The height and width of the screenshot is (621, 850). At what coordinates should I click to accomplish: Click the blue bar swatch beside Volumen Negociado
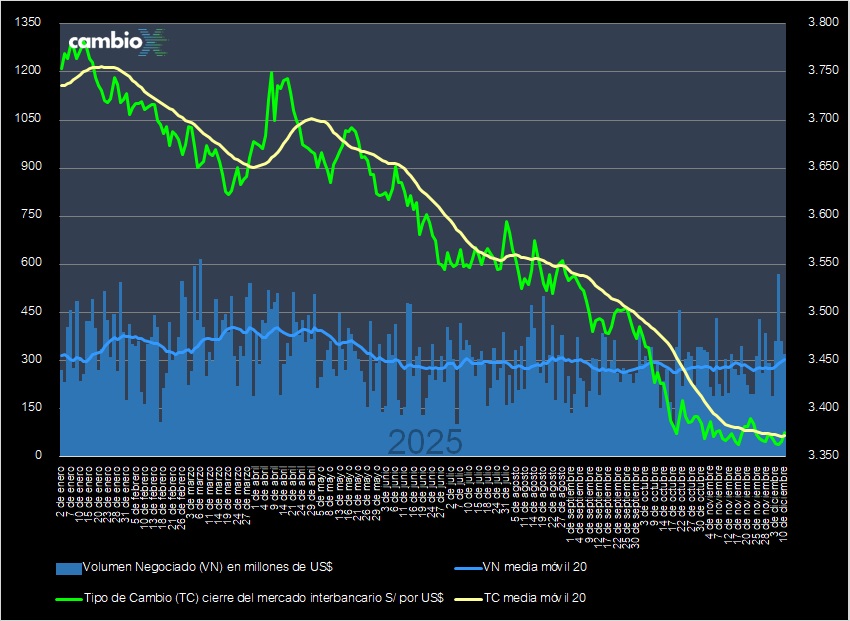pyautogui.click(x=68, y=565)
